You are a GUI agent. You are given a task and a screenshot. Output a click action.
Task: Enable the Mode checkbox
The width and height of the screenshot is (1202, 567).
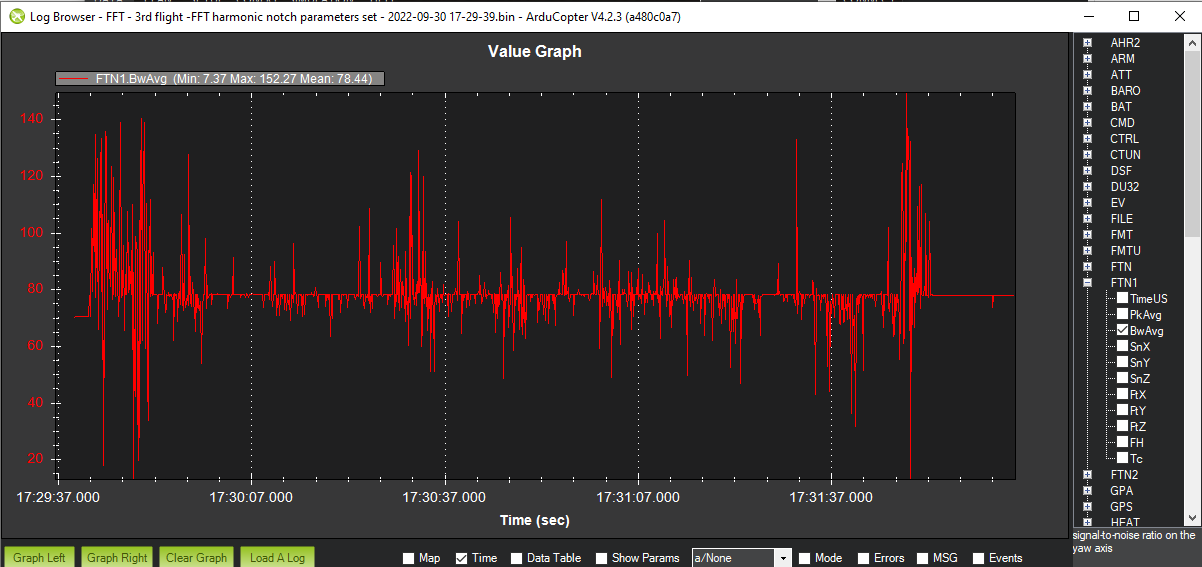[804, 558]
